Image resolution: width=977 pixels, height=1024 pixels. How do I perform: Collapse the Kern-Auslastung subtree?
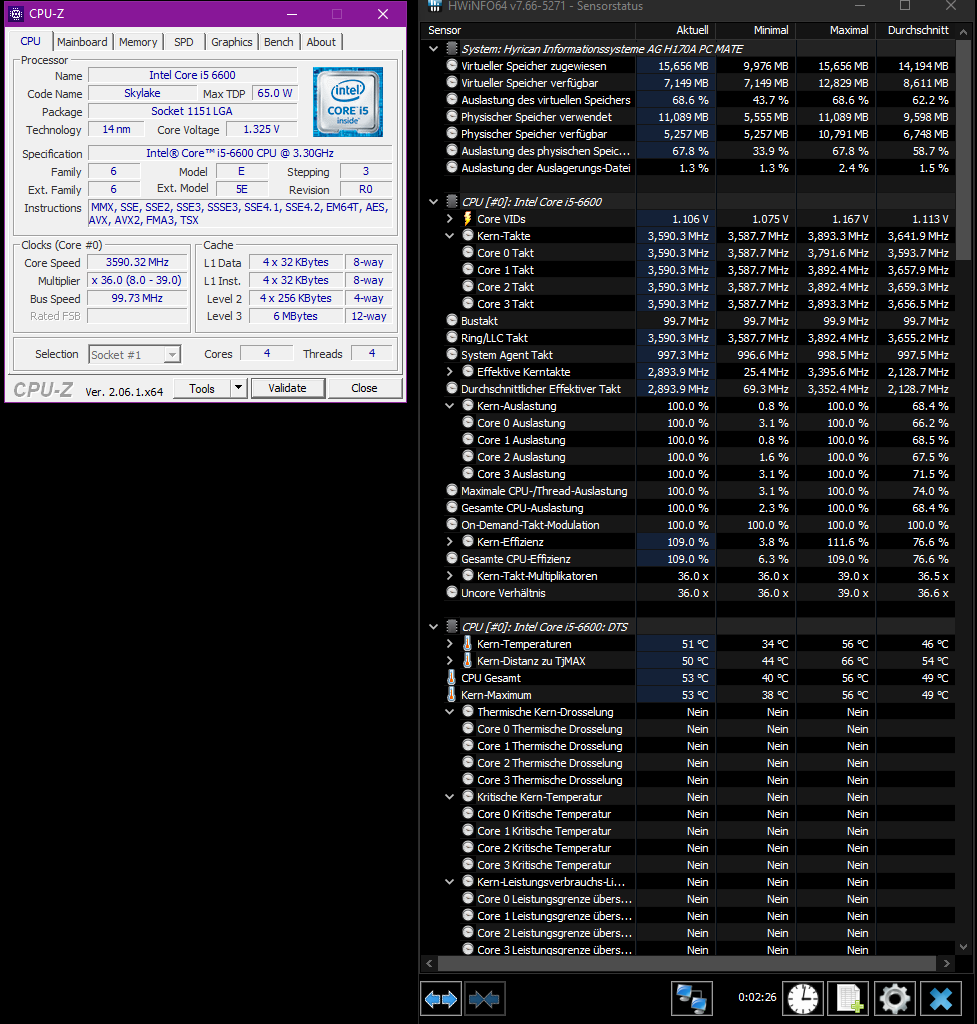(x=449, y=406)
